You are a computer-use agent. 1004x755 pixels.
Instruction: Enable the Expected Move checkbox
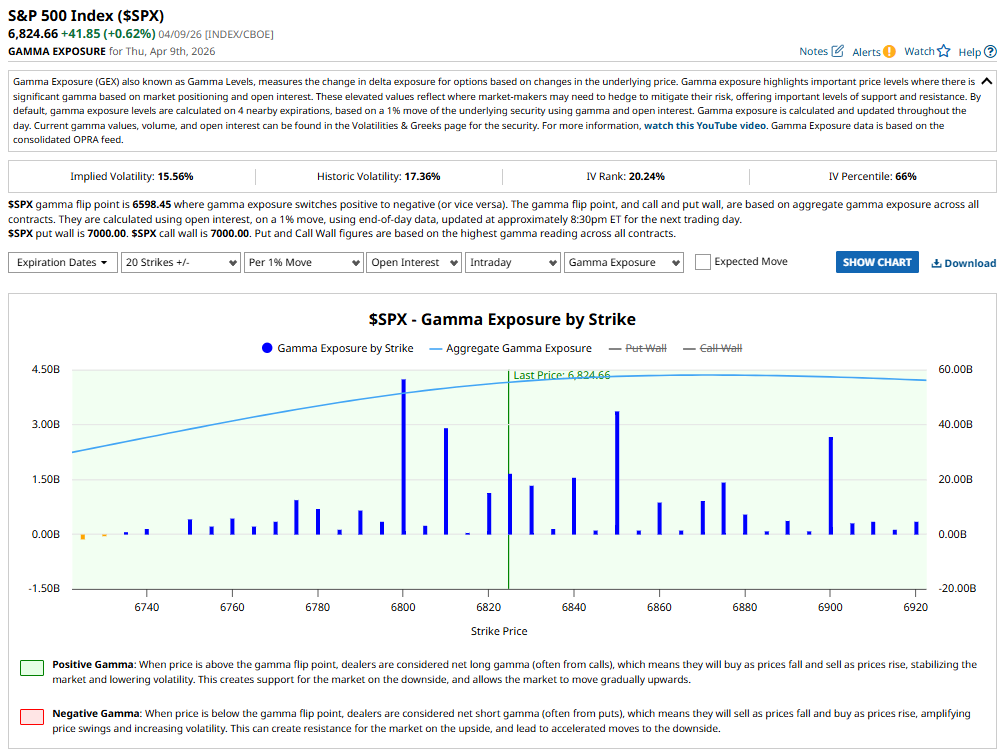point(703,262)
